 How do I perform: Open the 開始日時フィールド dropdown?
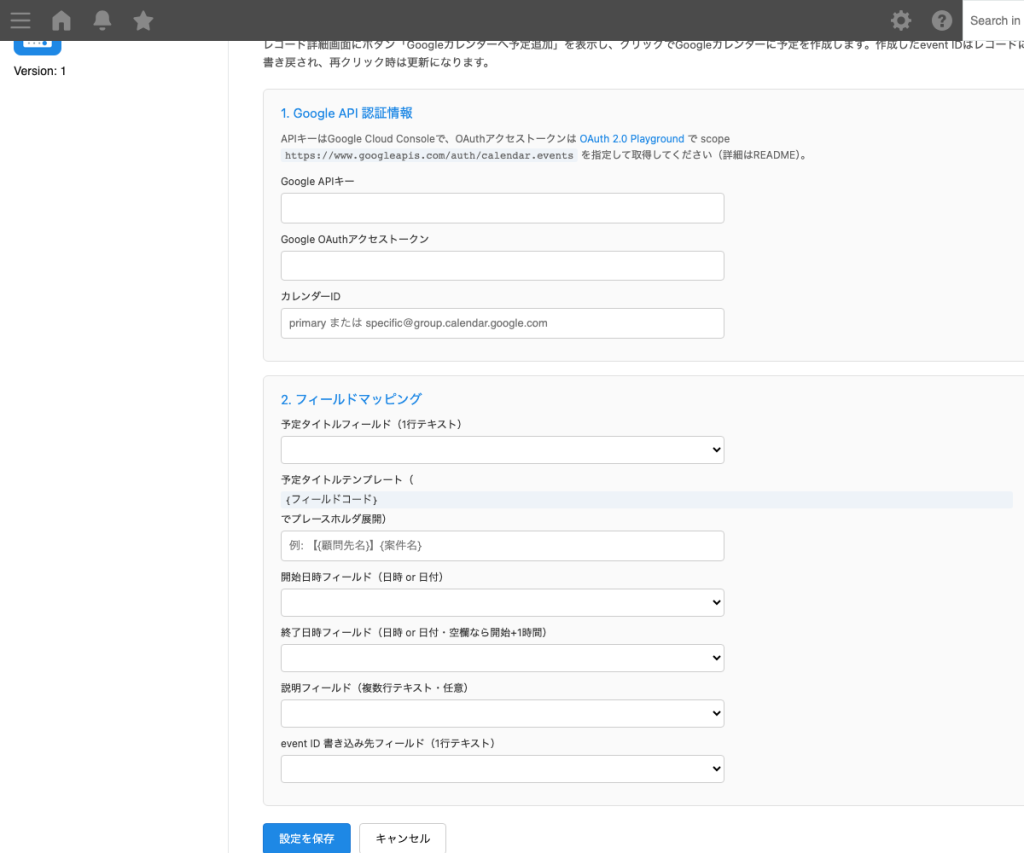pos(502,602)
